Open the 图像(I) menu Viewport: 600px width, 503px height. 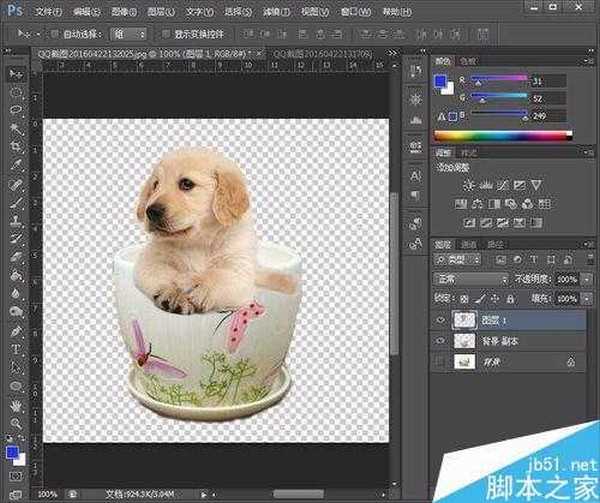pos(123,10)
